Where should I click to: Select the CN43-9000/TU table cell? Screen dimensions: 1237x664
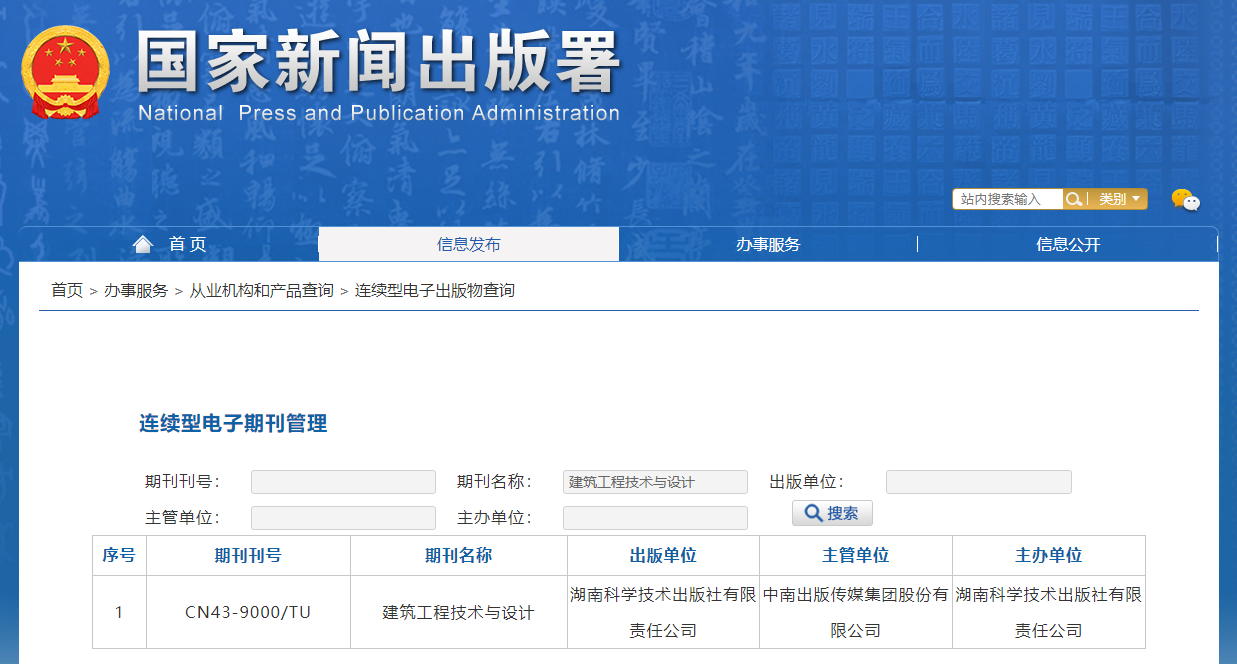[x=248, y=612]
